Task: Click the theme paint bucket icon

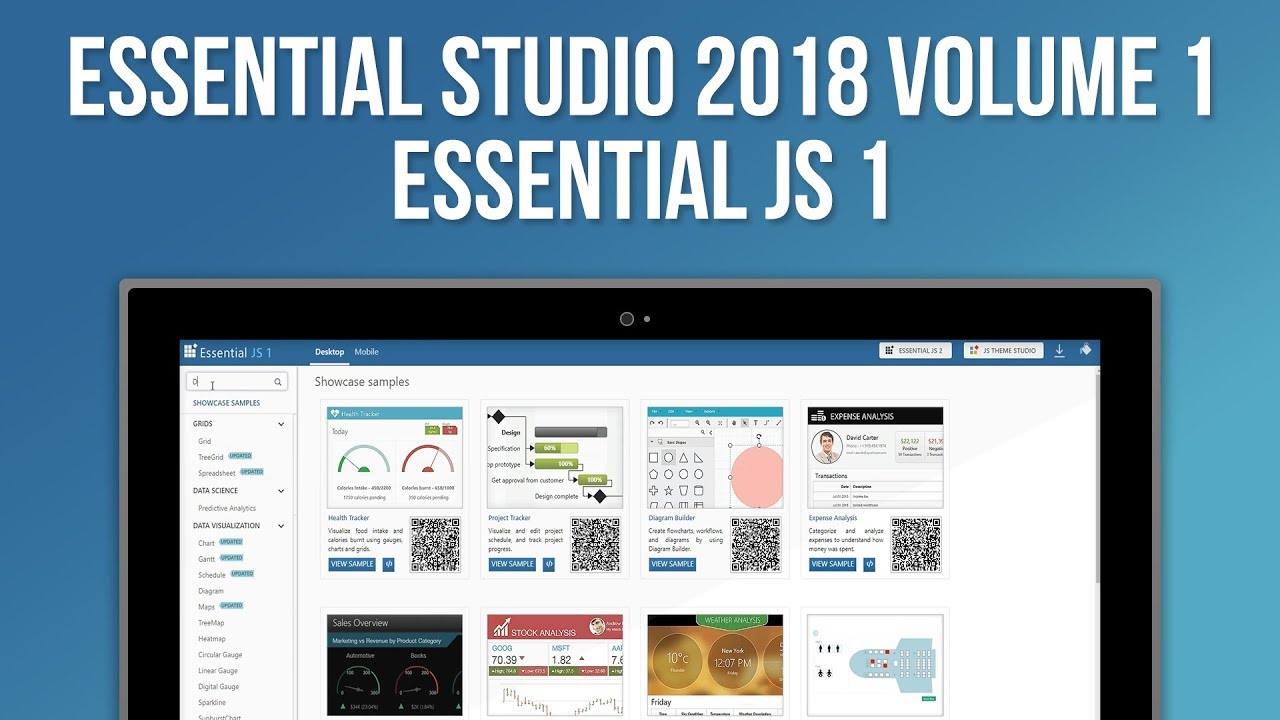Action: pos(1085,350)
